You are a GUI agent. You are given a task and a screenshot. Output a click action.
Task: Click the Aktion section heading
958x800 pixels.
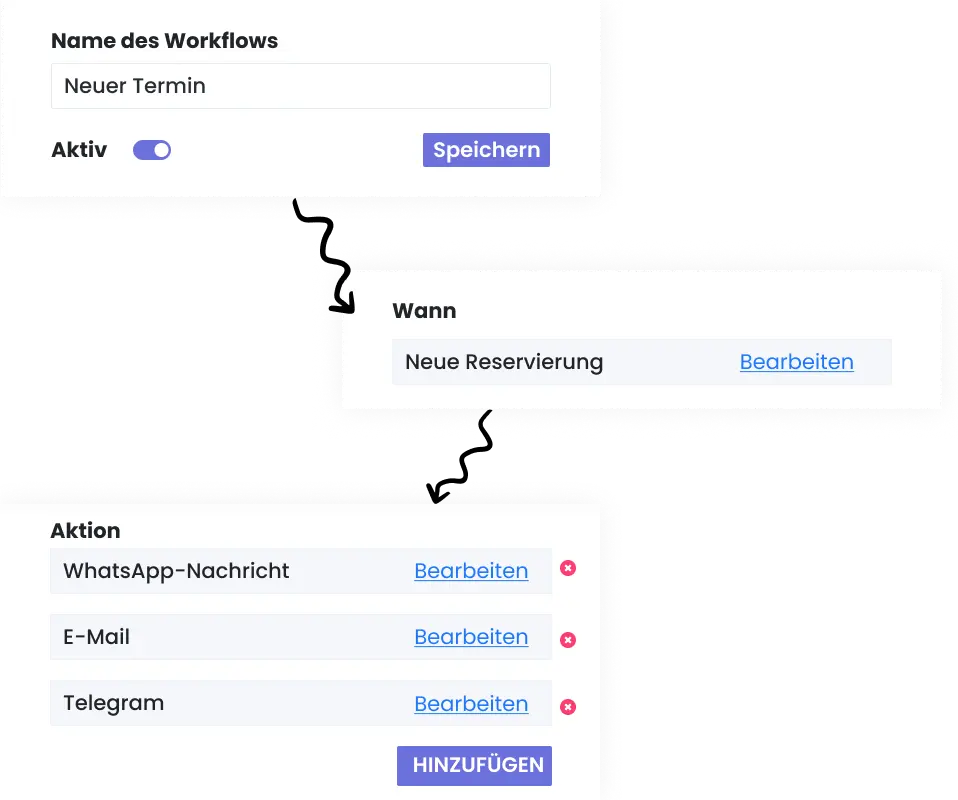pos(85,531)
